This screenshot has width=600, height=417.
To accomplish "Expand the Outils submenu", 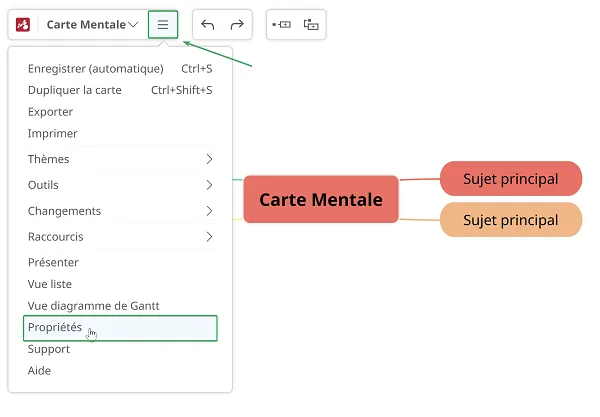I will coord(120,185).
